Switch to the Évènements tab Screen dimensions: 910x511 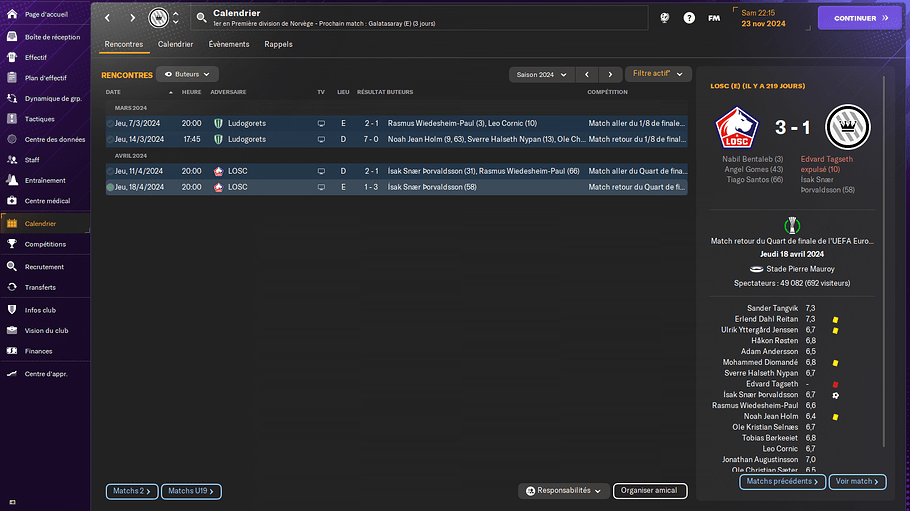click(x=229, y=44)
